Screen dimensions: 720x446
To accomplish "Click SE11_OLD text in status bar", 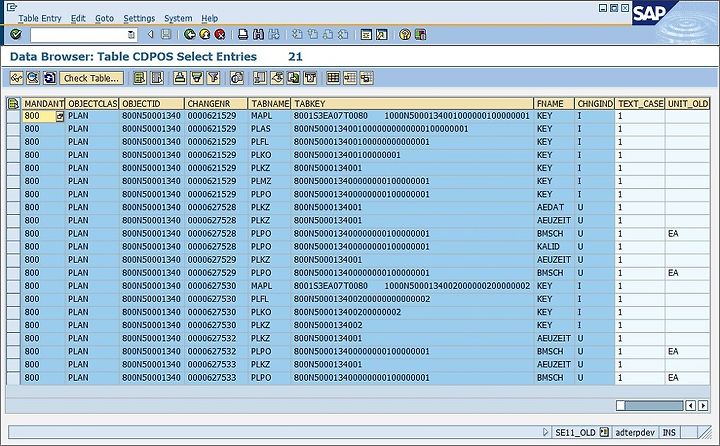I will click(575, 432).
